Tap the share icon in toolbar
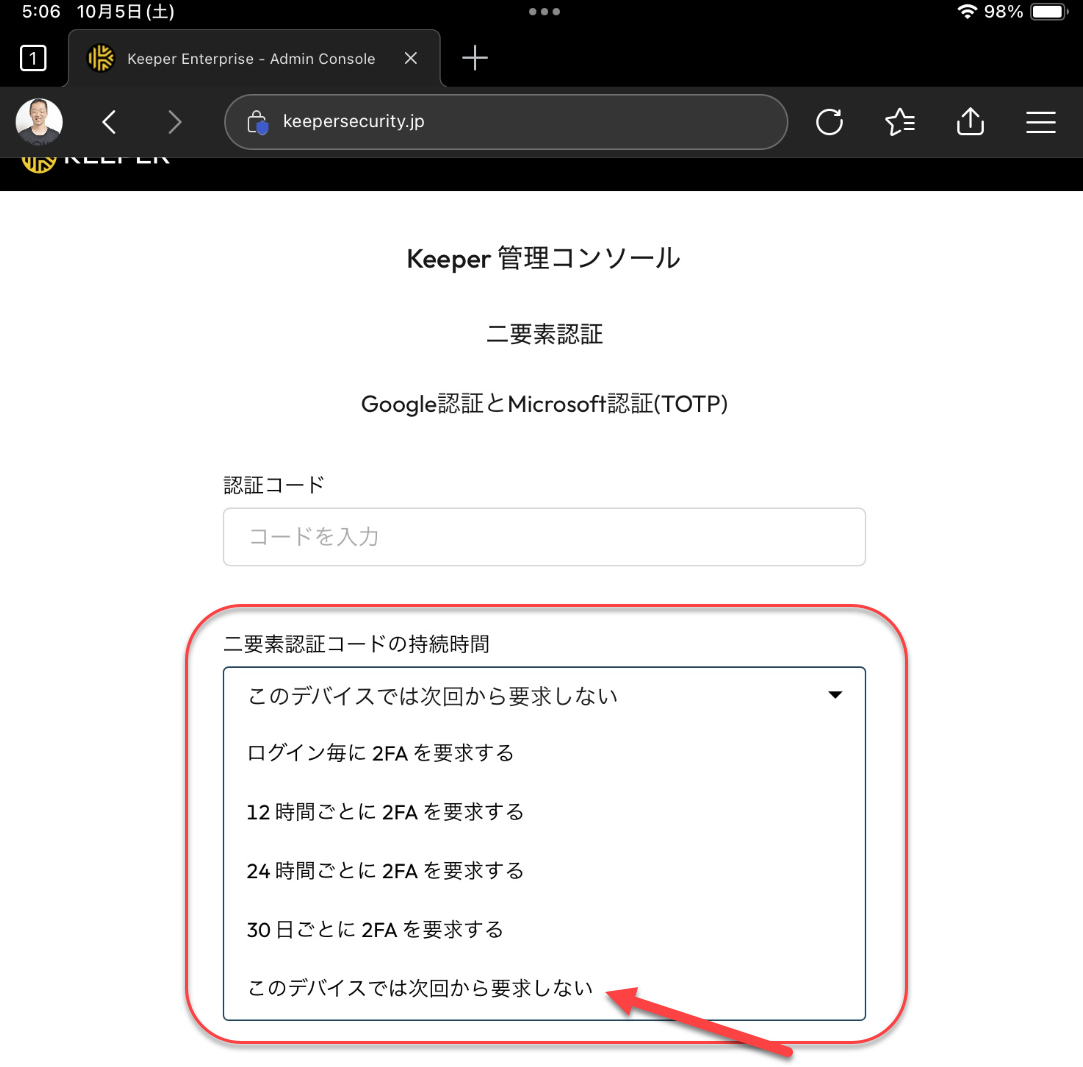Image resolution: width=1083 pixels, height=1067 pixels. tap(970, 122)
